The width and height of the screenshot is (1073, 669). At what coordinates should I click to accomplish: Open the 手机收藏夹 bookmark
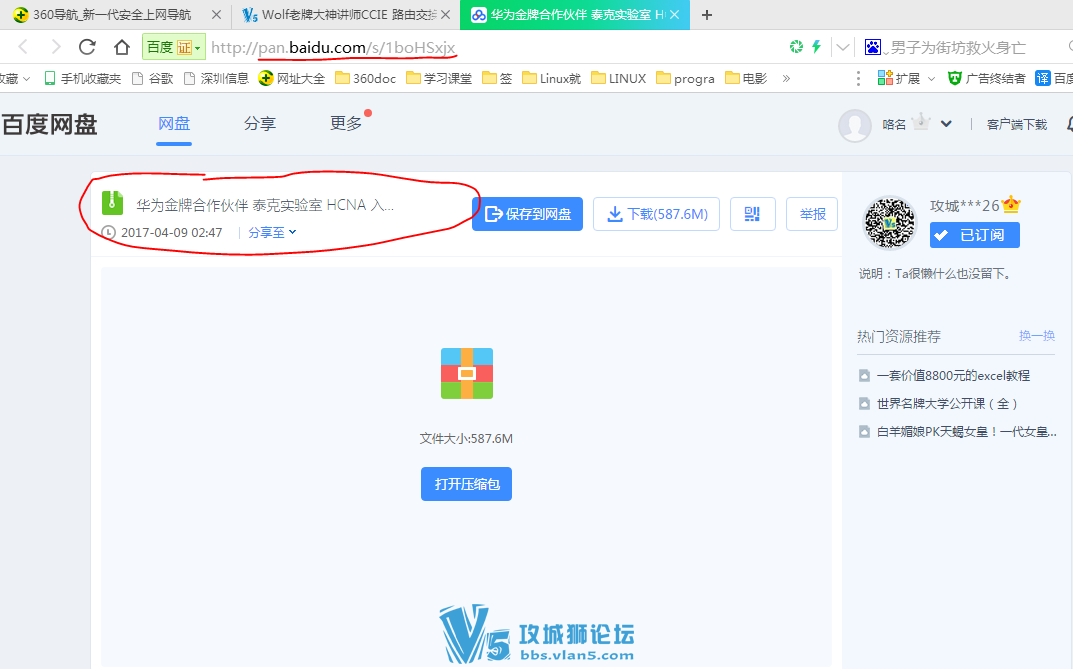point(82,79)
